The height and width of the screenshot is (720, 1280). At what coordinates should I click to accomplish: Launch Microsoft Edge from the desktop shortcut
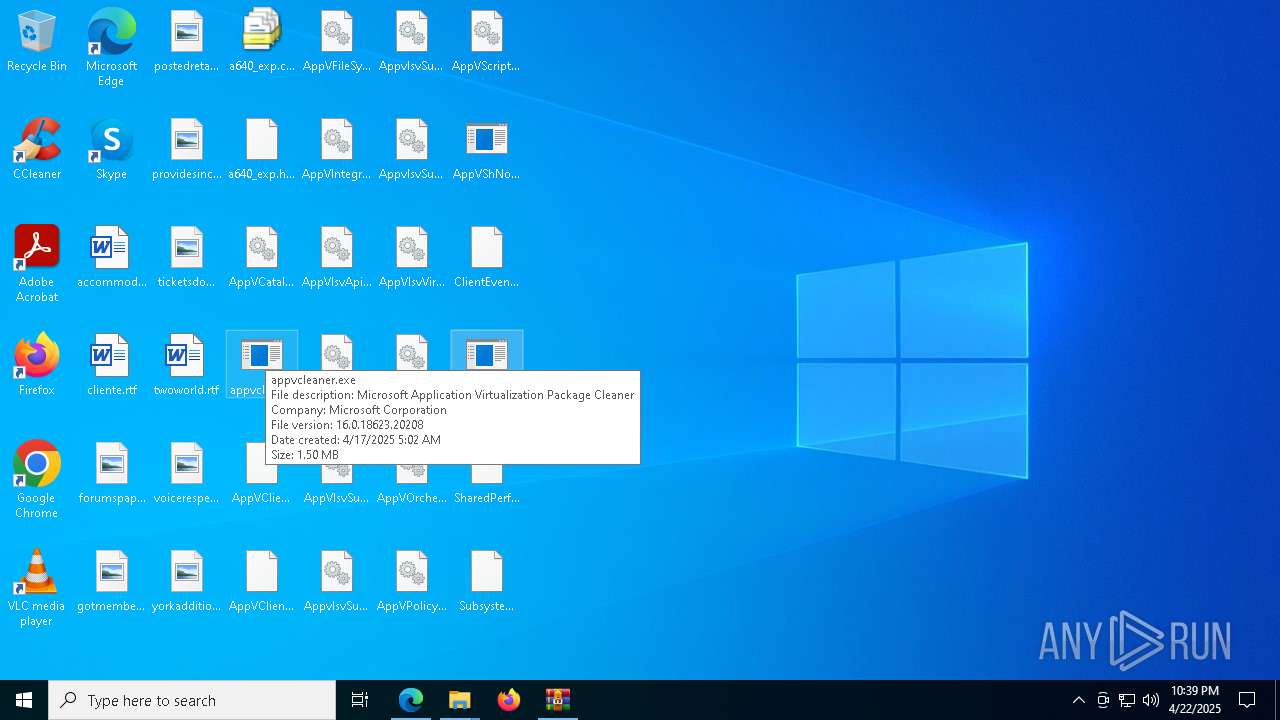pyautogui.click(x=111, y=48)
